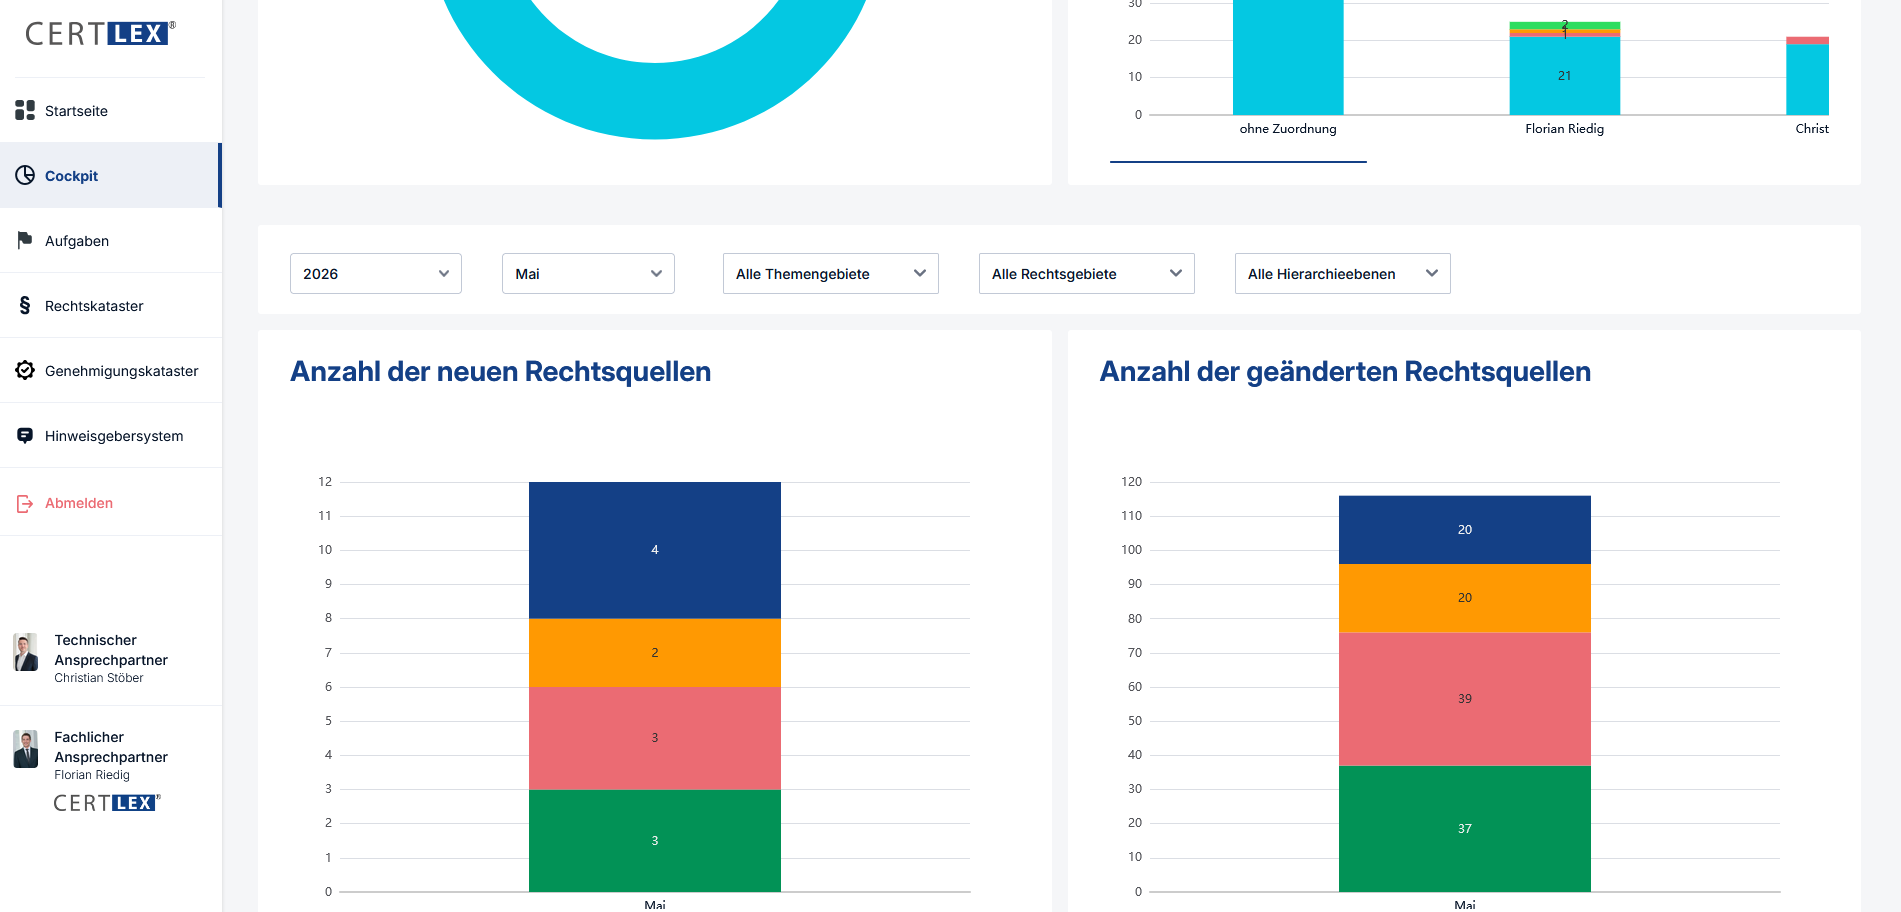Screen dimensions: 1901x912
Task: Open the 2026 year dropdown
Action: 376,273
